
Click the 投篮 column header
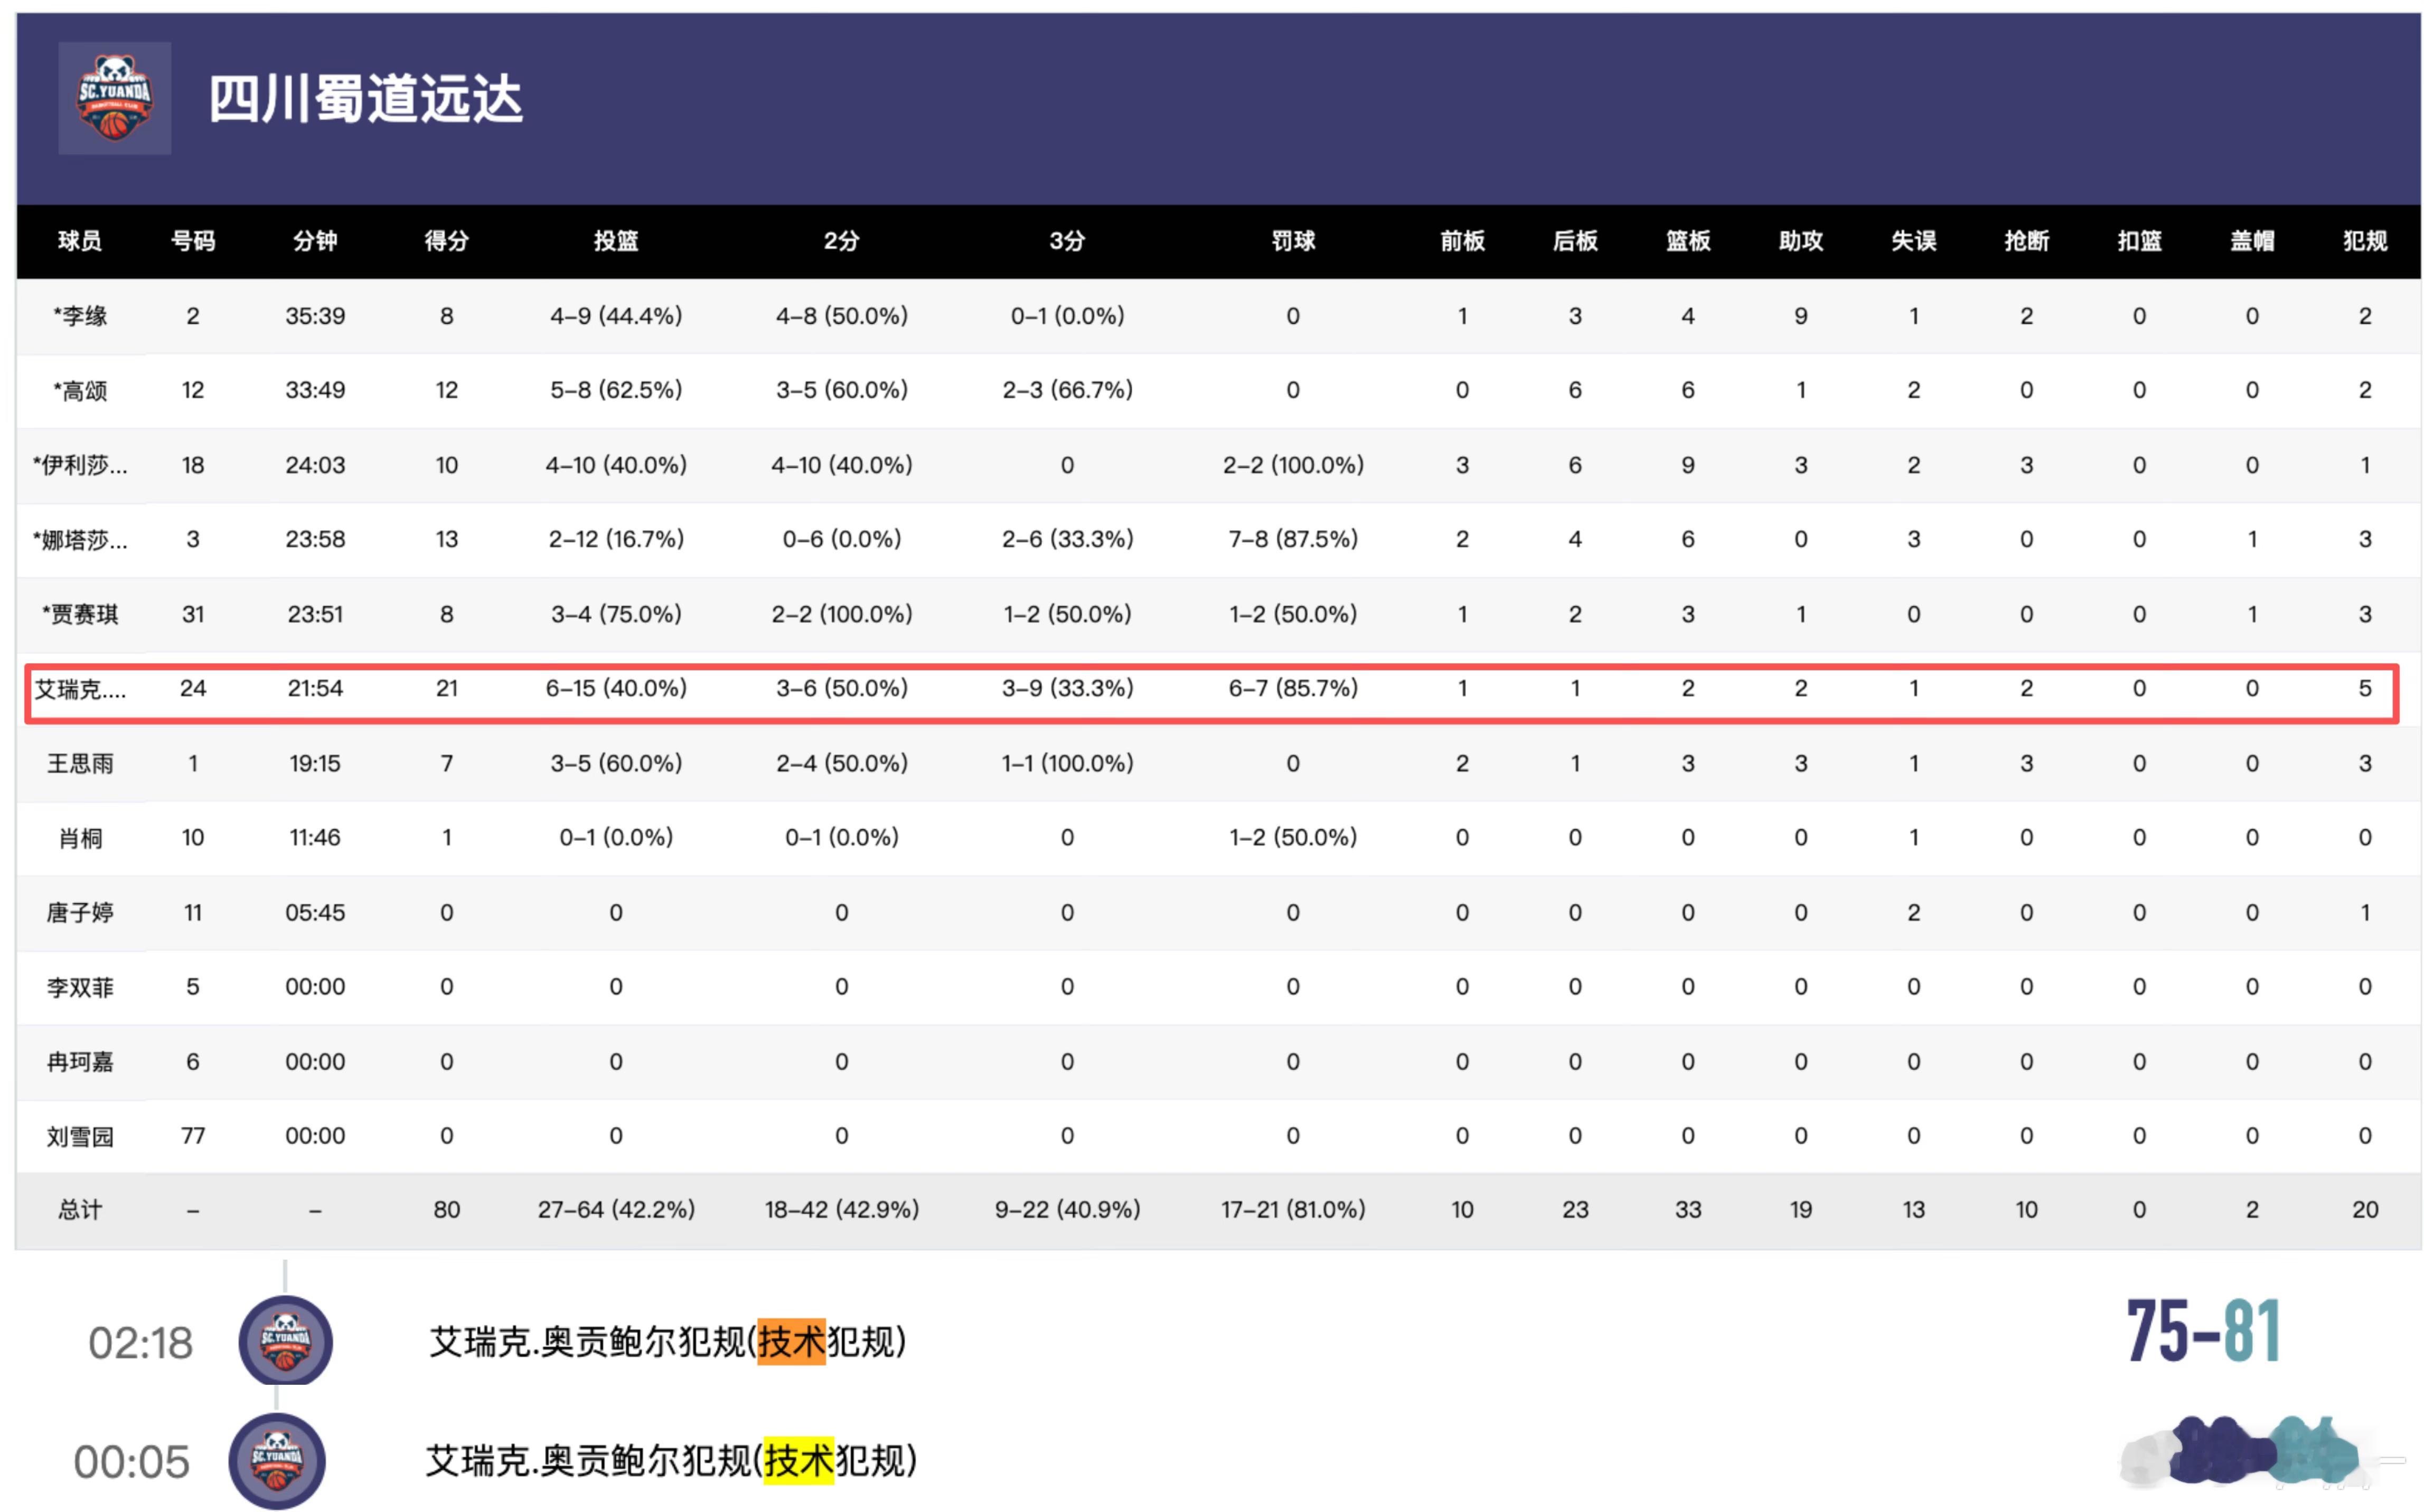(x=615, y=241)
